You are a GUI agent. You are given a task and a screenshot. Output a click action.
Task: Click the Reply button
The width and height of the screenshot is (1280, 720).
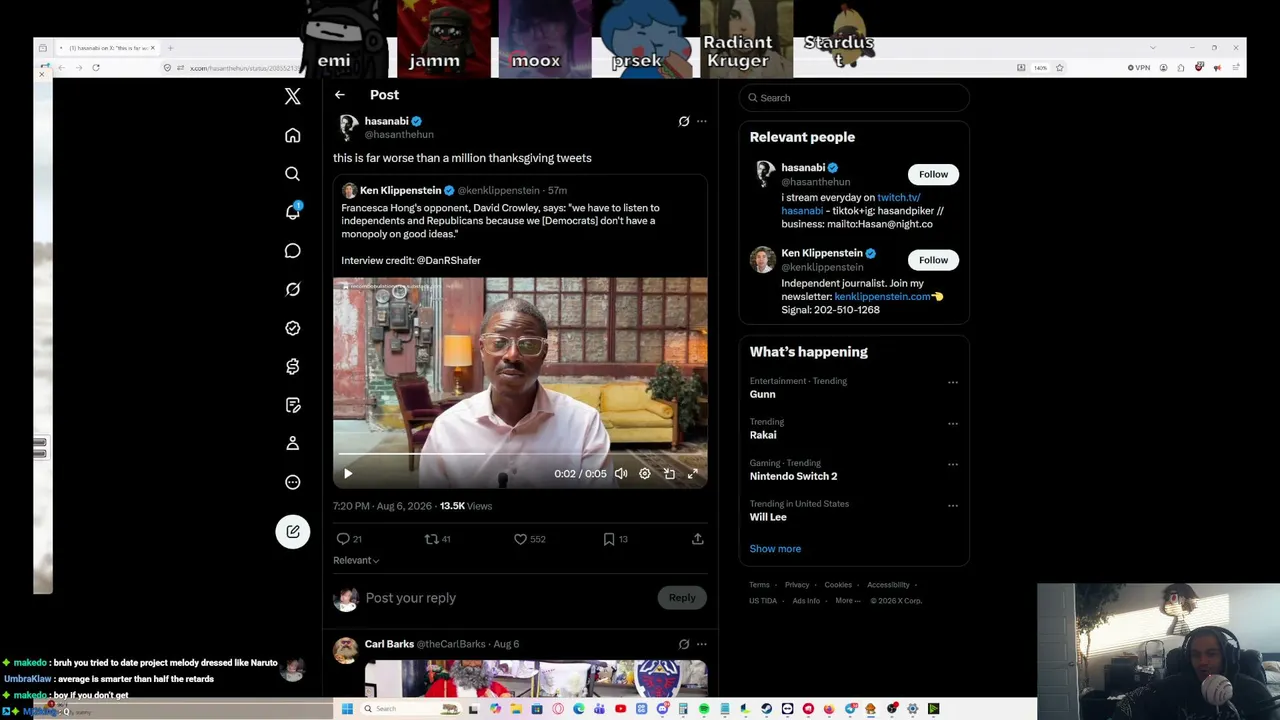click(x=682, y=598)
